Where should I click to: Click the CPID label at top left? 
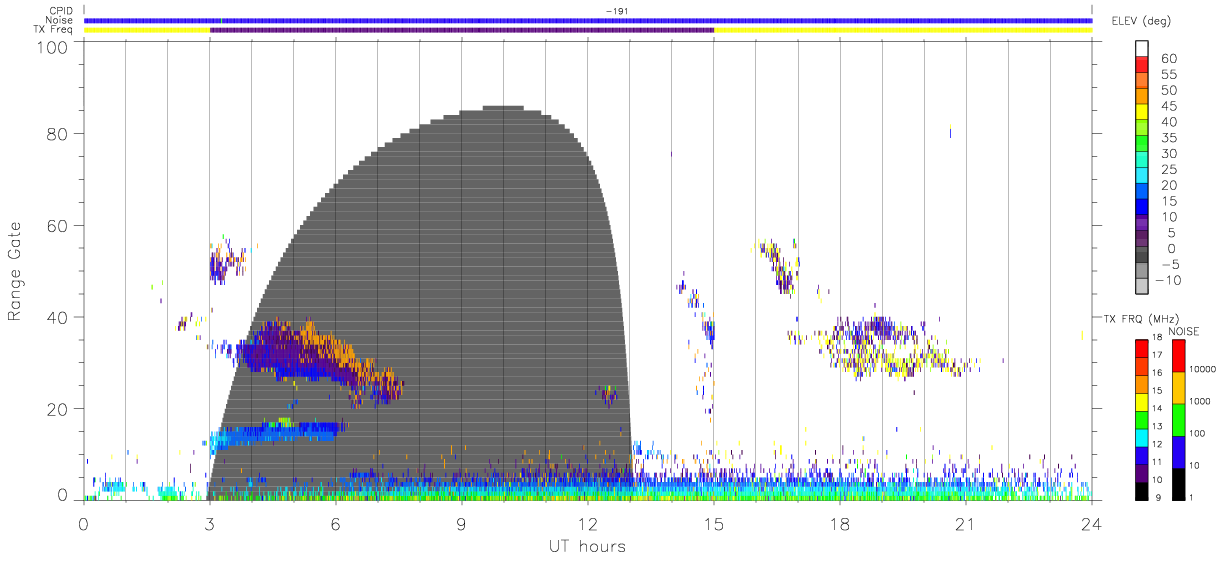pyautogui.click(x=62, y=11)
